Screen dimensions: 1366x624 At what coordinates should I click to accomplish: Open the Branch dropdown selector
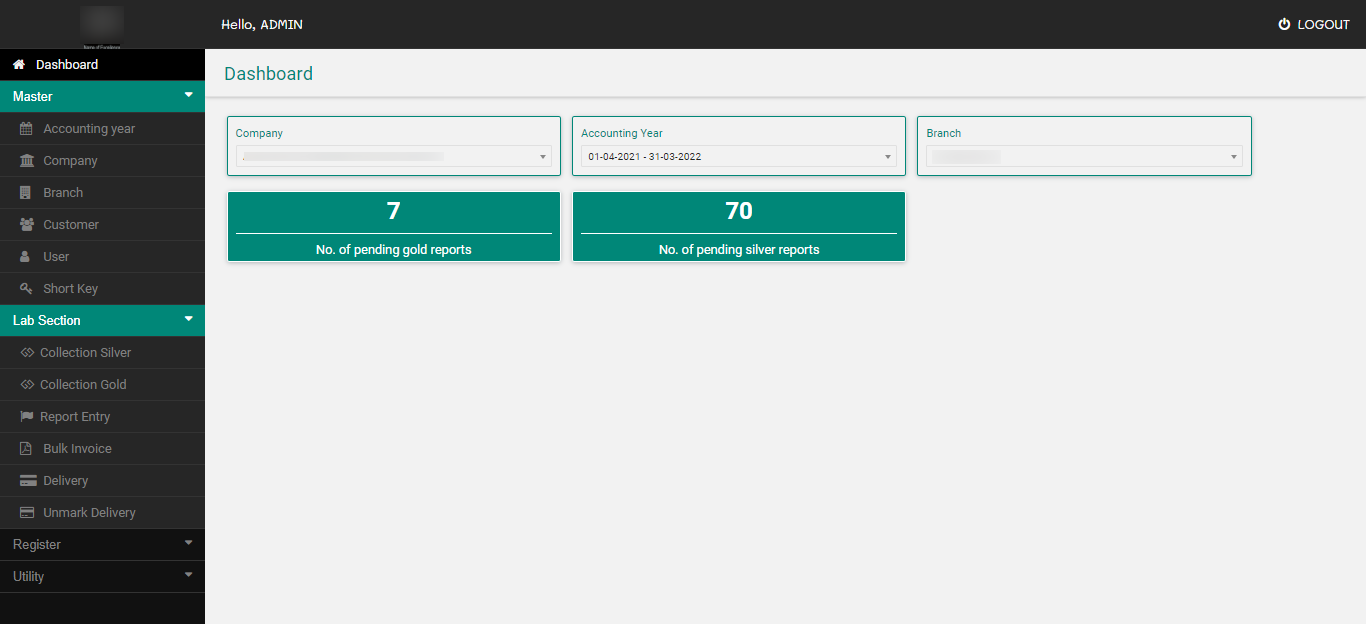1084,157
